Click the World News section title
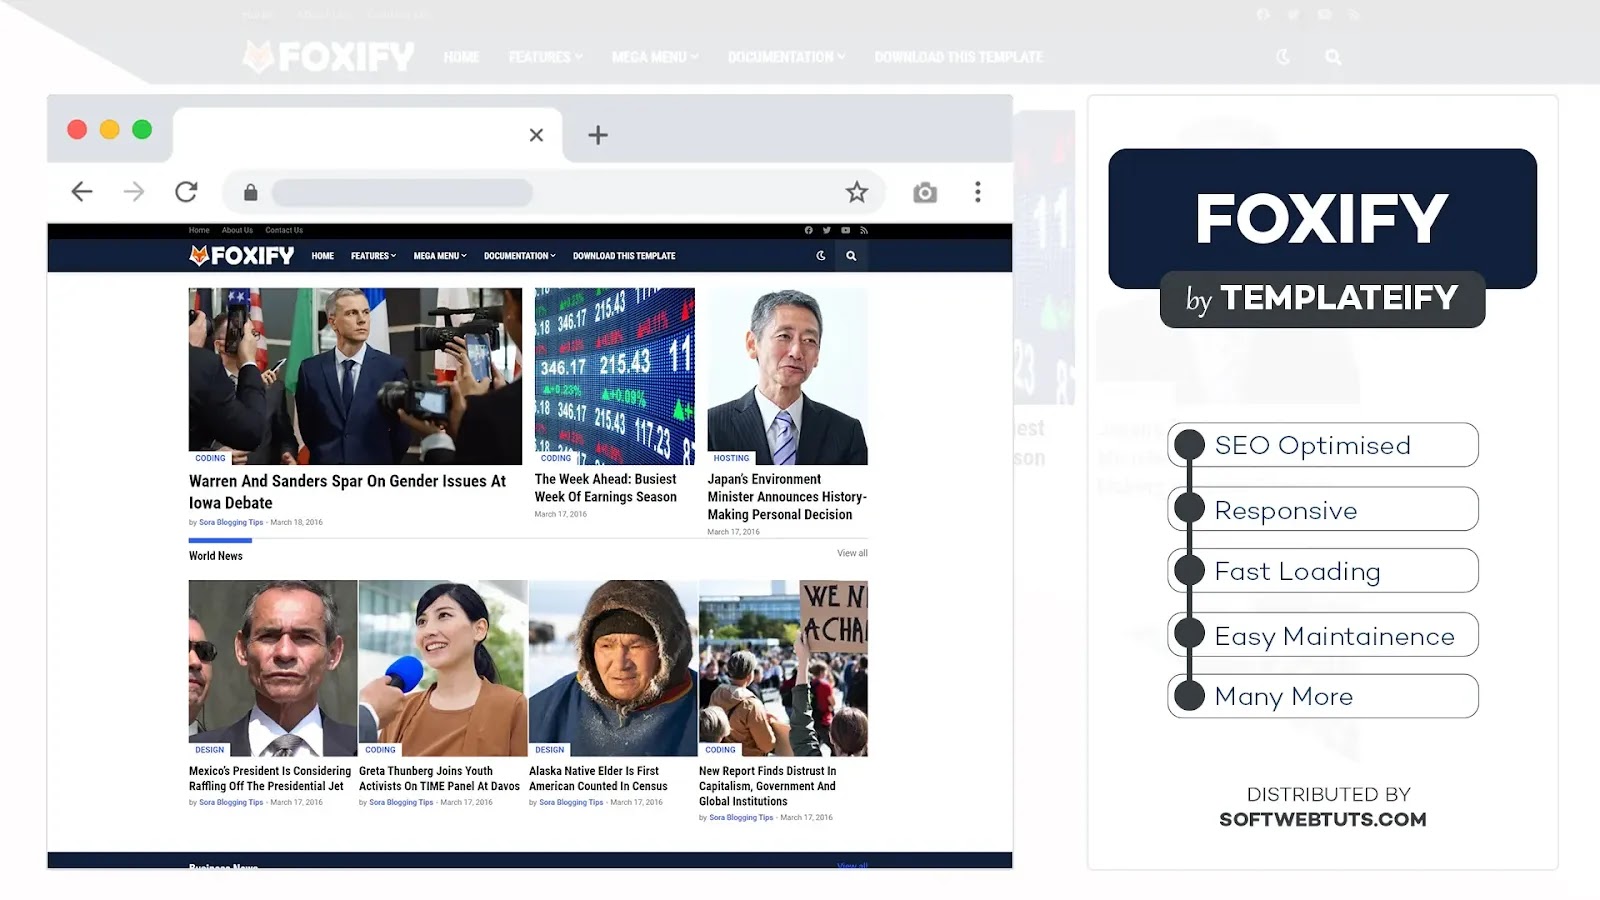The image size is (1600, 900). [x=216, y=556]
